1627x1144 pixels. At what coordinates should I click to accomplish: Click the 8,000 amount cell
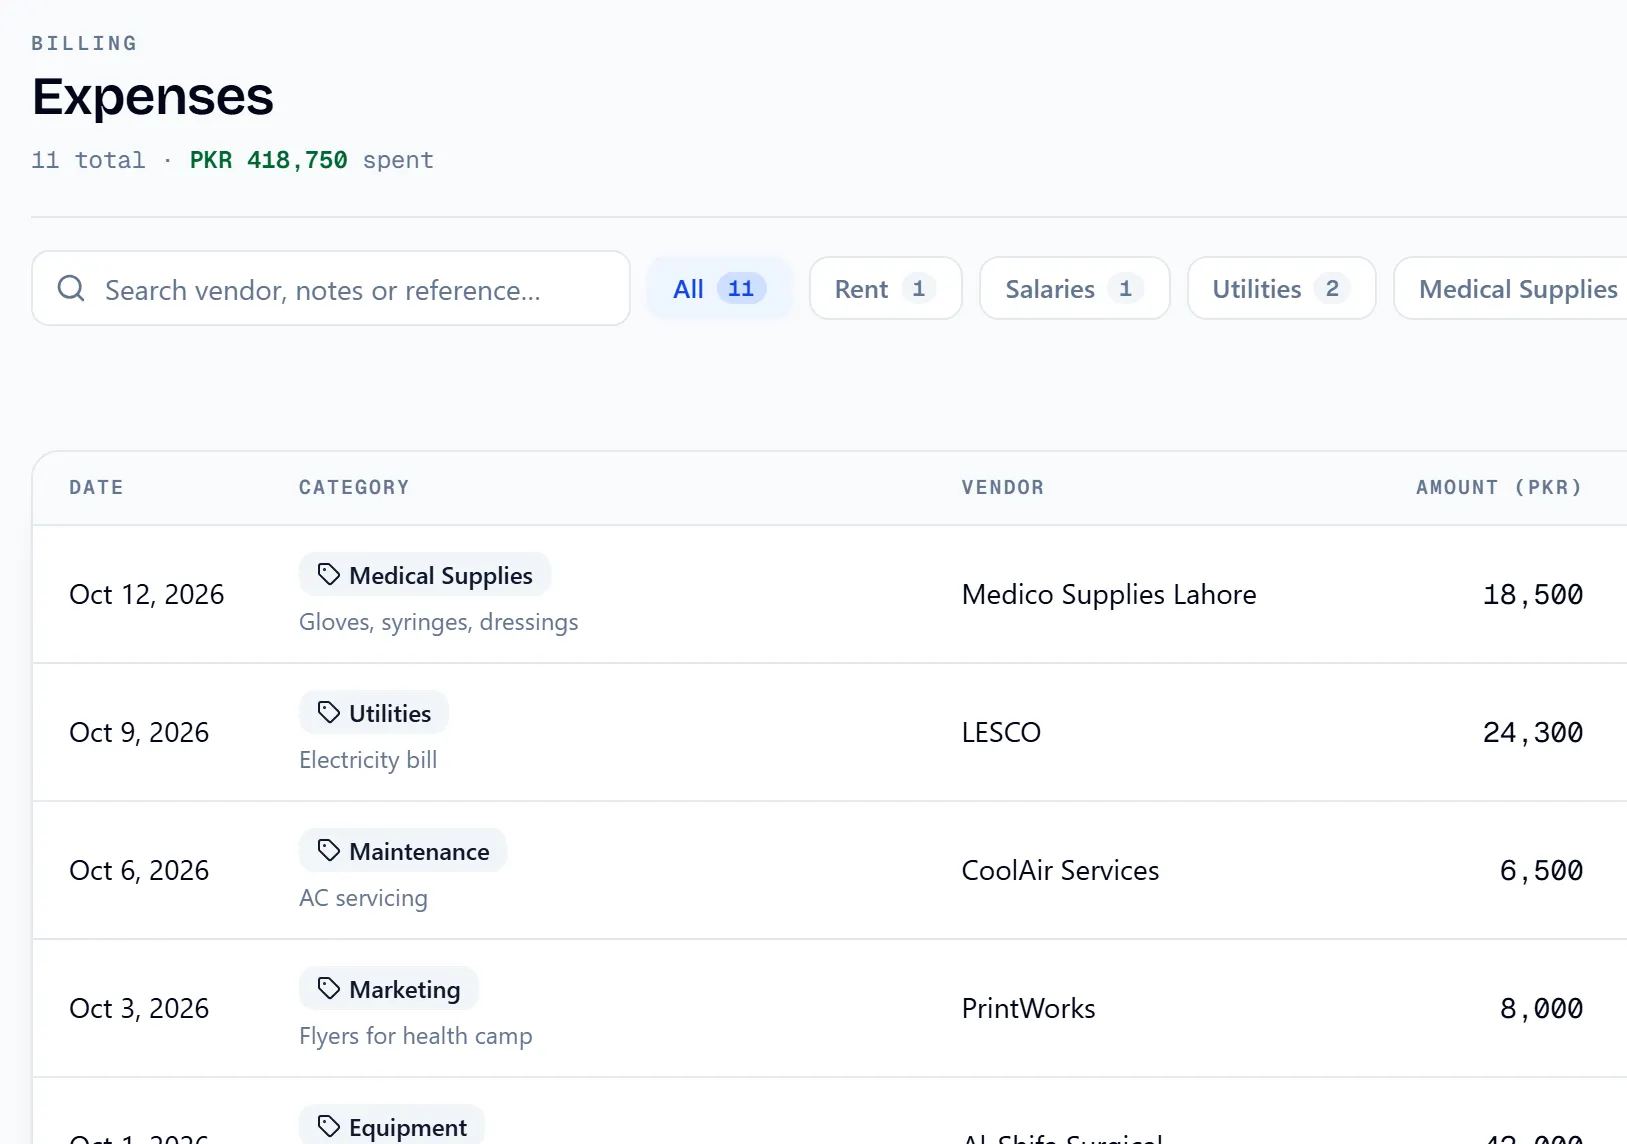click(1541, 1008)
